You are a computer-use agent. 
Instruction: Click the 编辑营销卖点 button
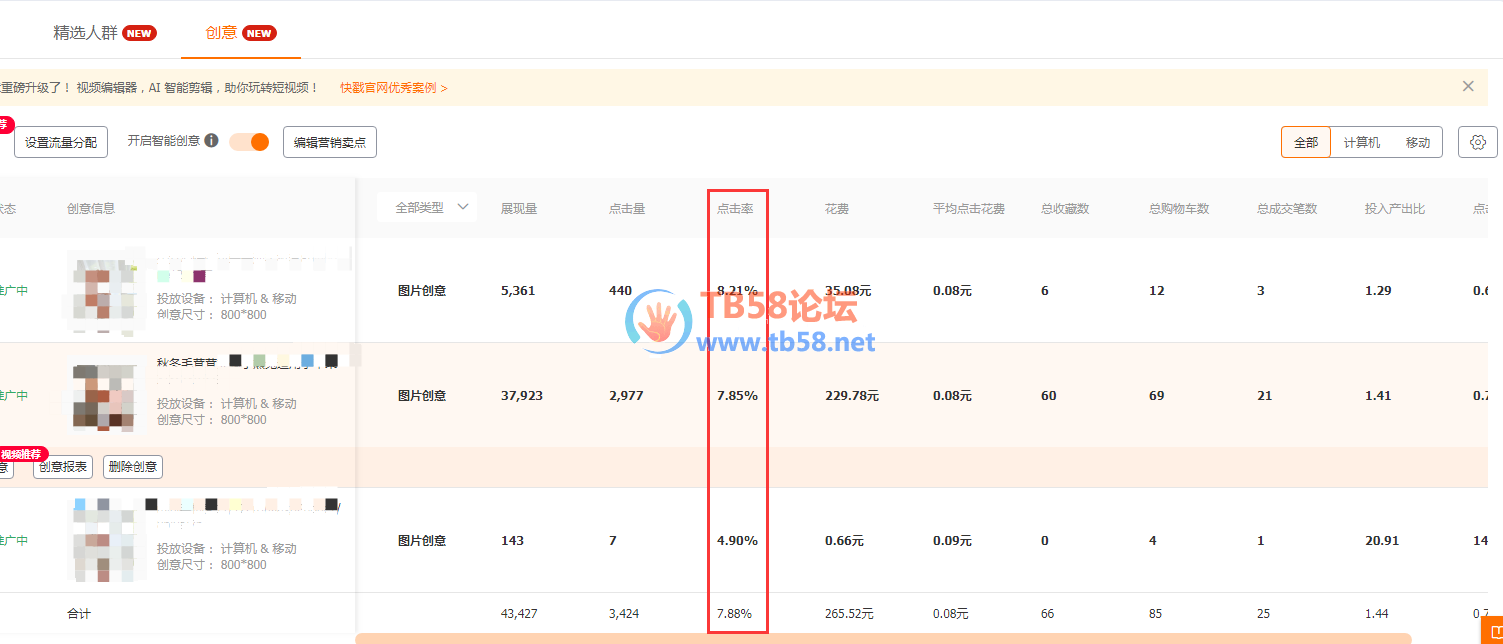(x=330, y=142)
